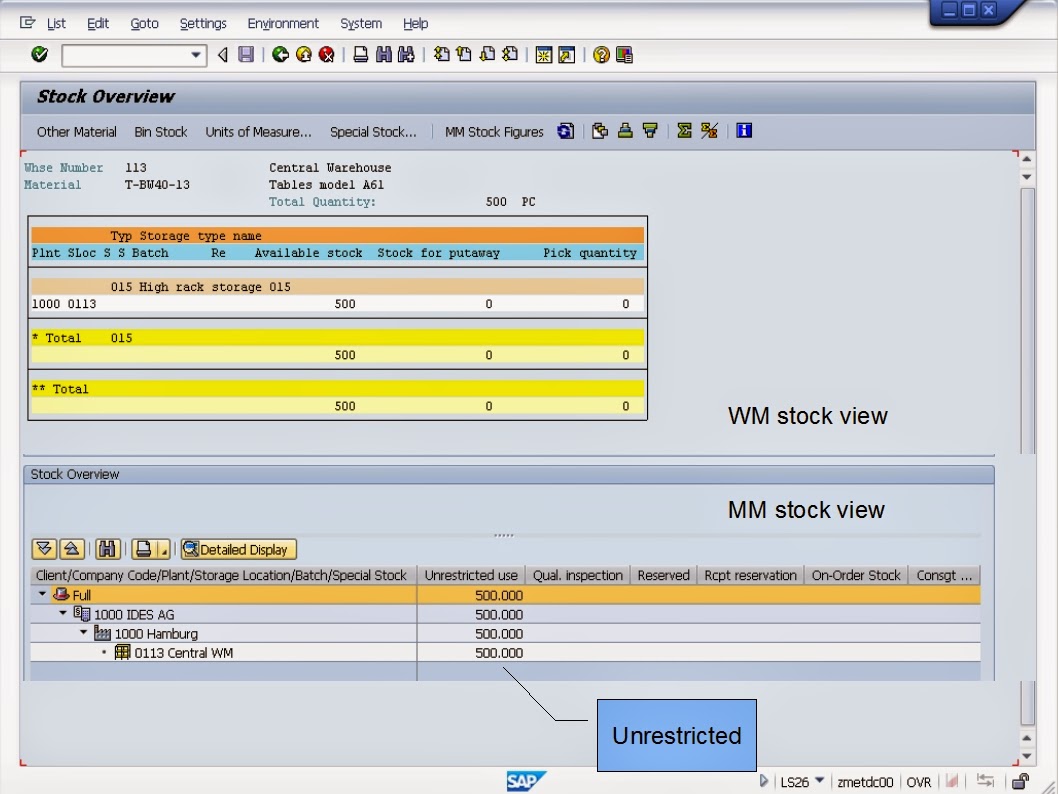
Task: Open Find using the binoculars icon
Action: point(383,55)
